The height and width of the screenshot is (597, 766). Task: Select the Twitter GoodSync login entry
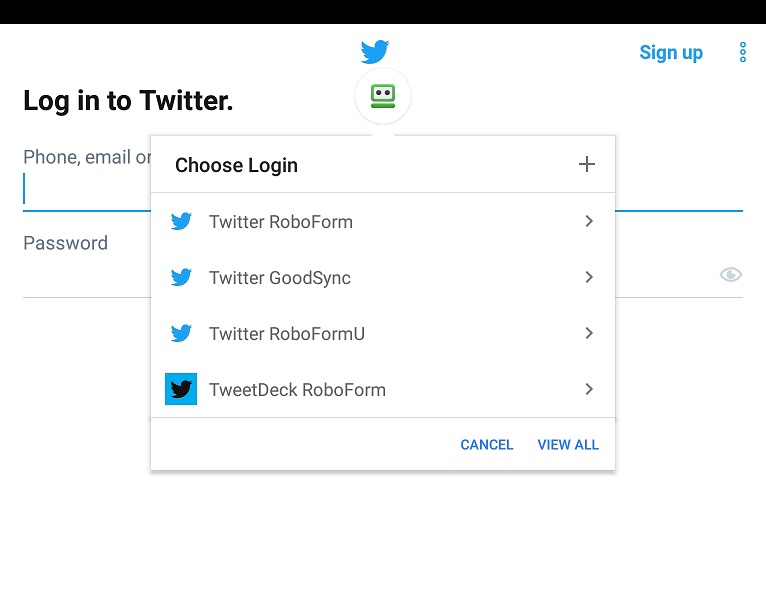(x=383, y=277)
